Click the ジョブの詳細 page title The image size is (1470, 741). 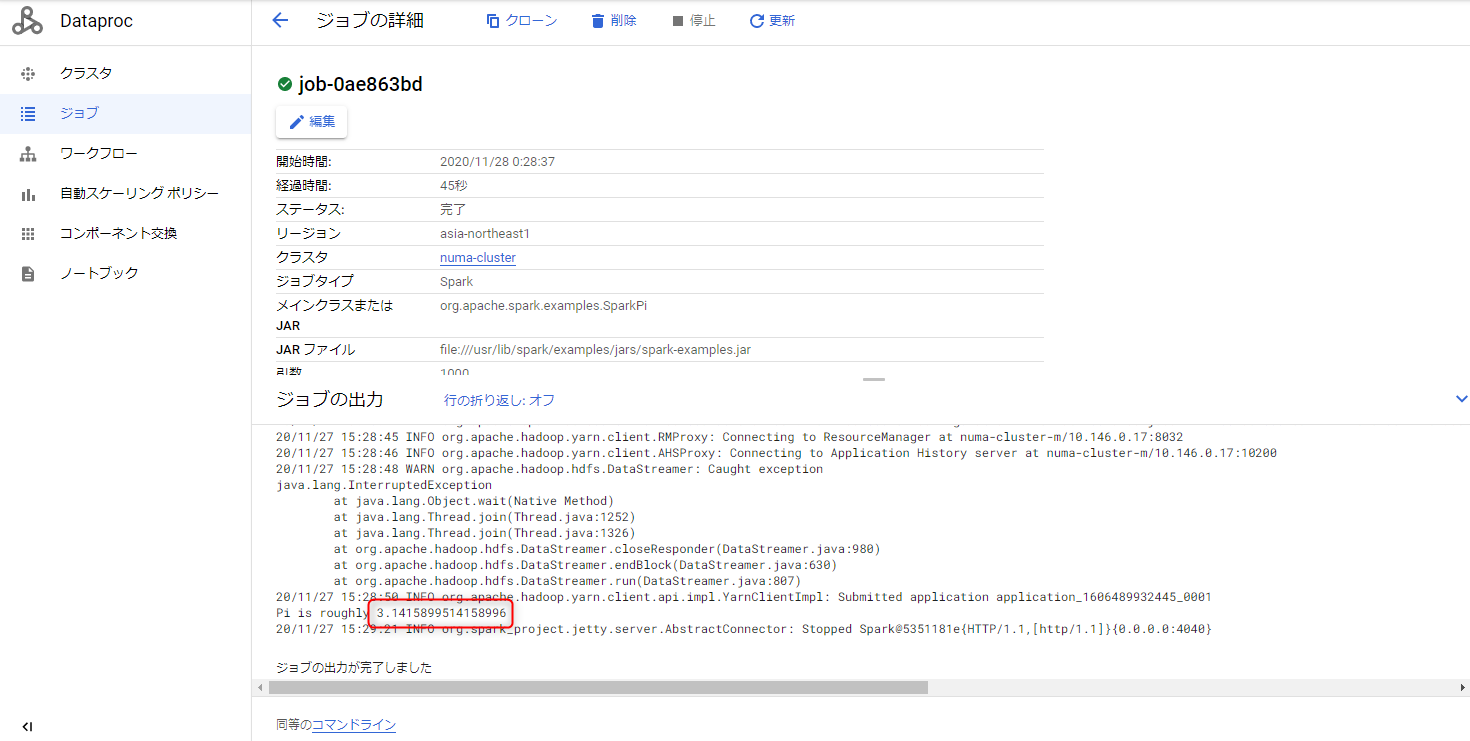(369, 21)
